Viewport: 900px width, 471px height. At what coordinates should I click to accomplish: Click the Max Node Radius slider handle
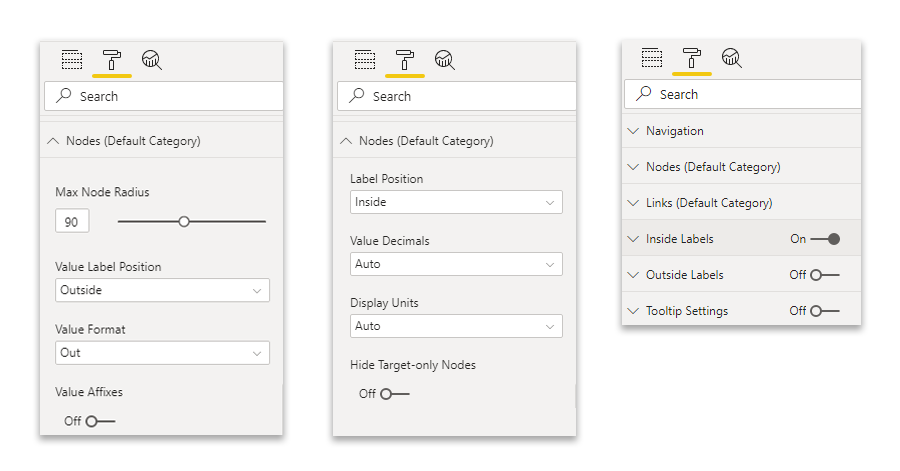[x=184, y=221]
